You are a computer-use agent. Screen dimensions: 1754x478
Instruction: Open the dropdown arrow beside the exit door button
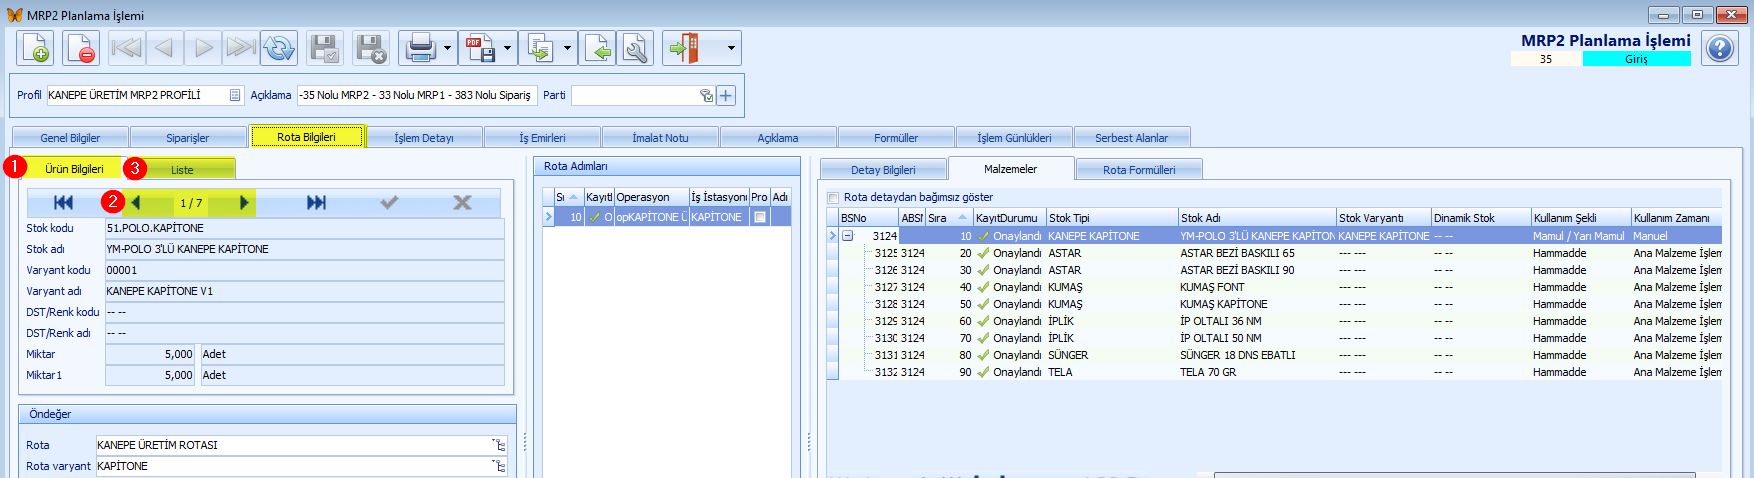(x=731, y=48)
